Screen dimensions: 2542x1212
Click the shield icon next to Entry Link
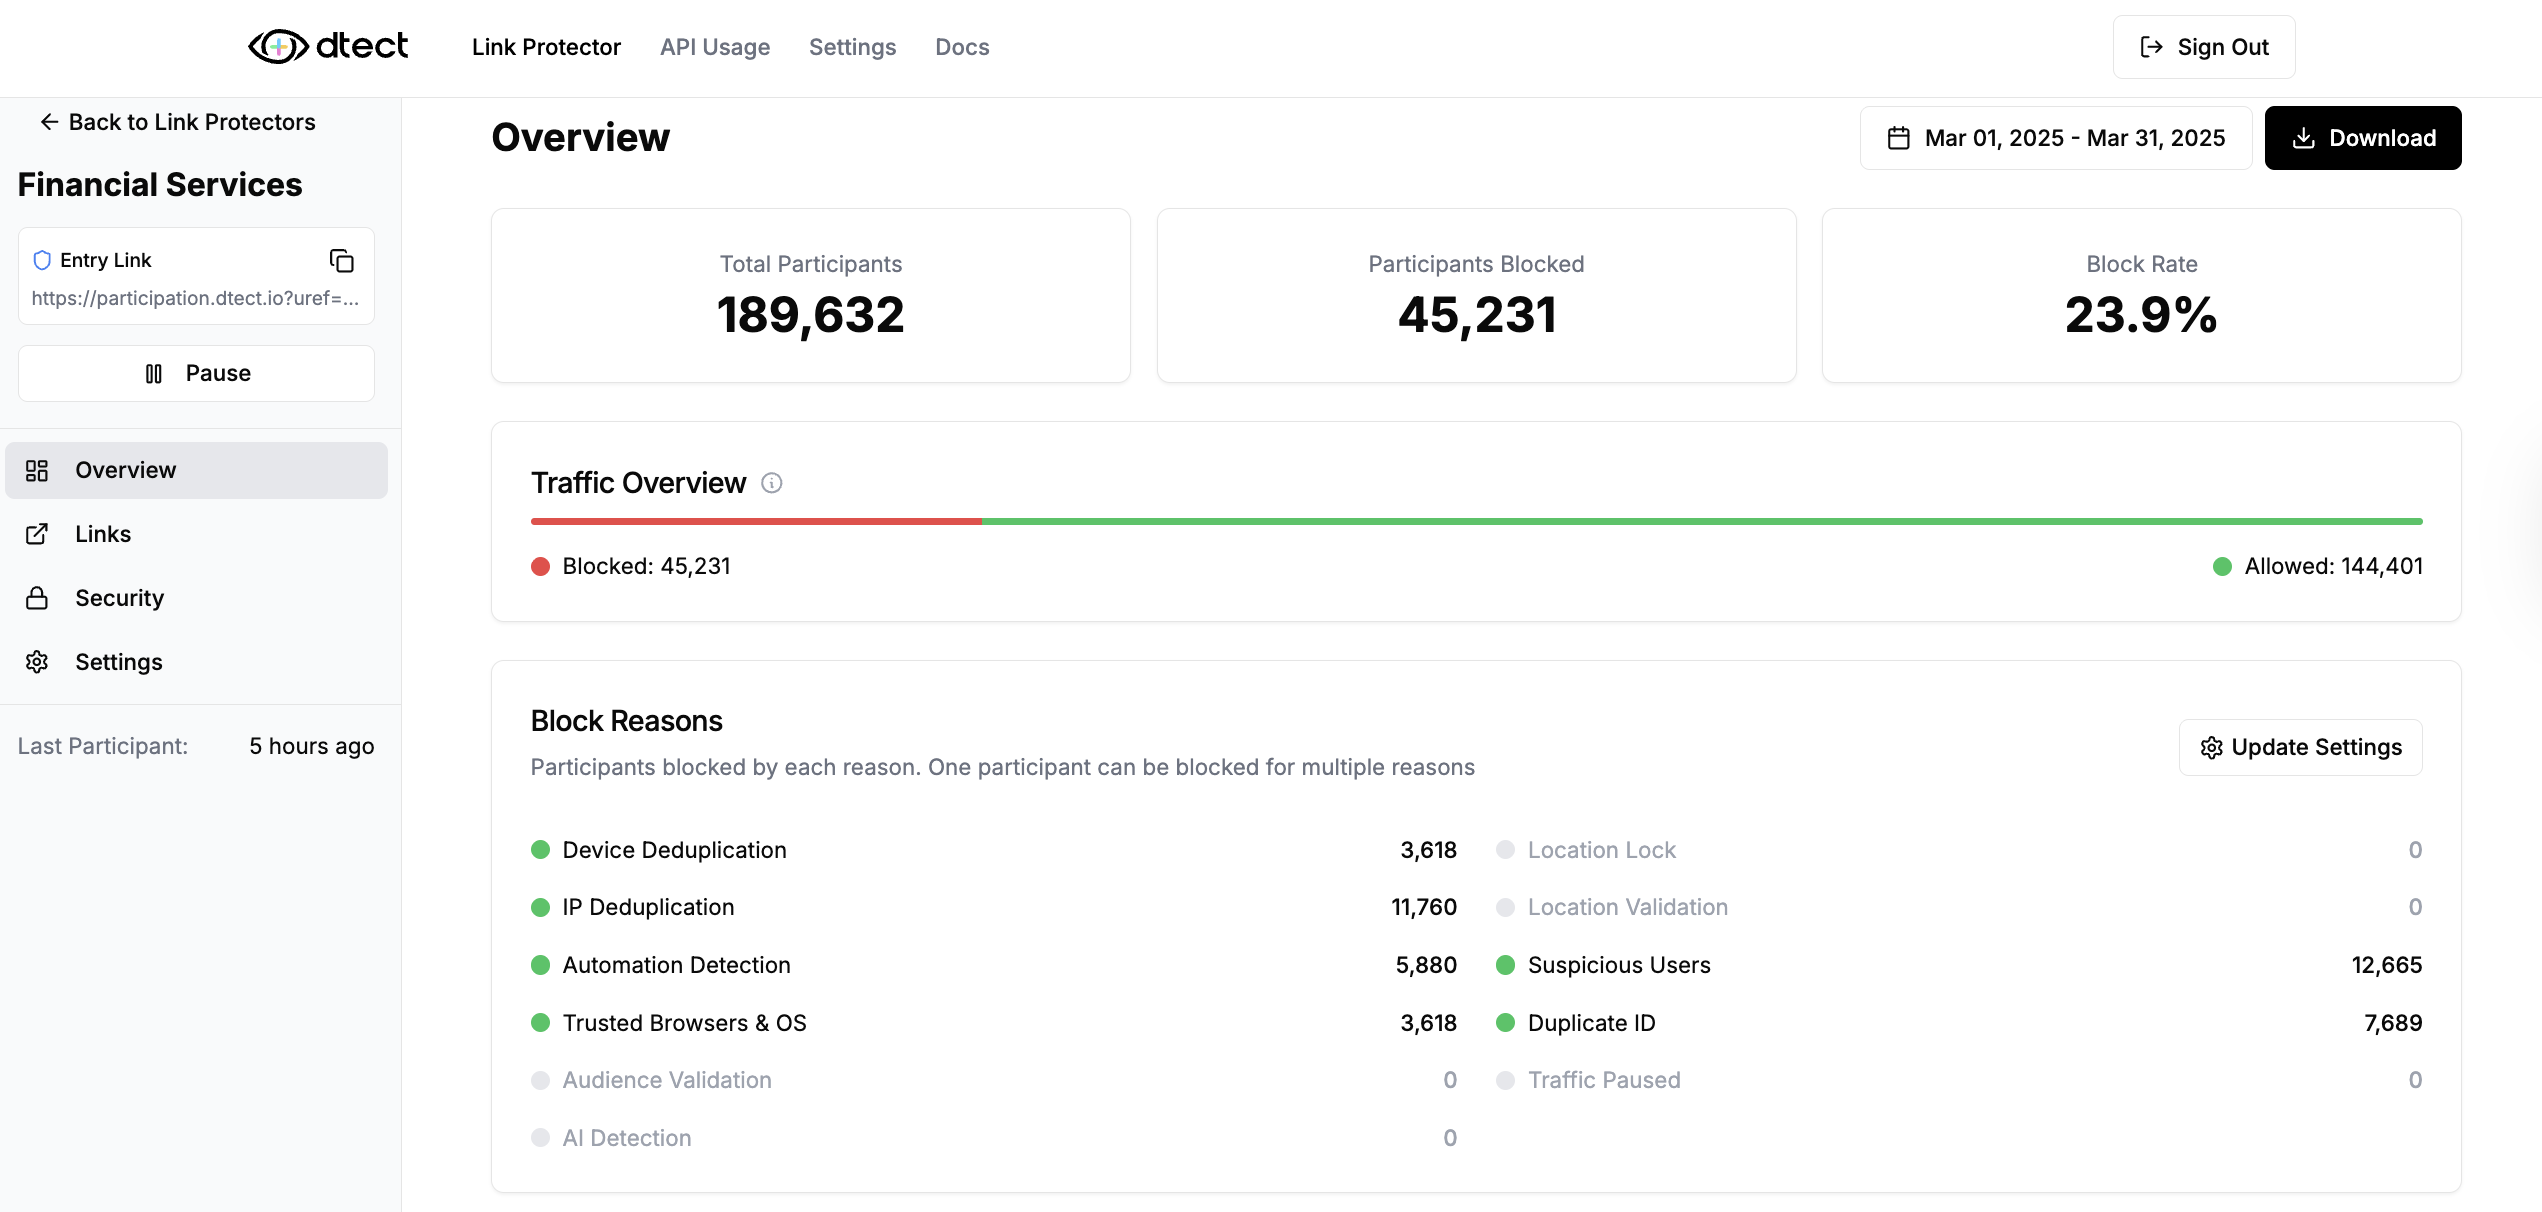click(41, 259)
